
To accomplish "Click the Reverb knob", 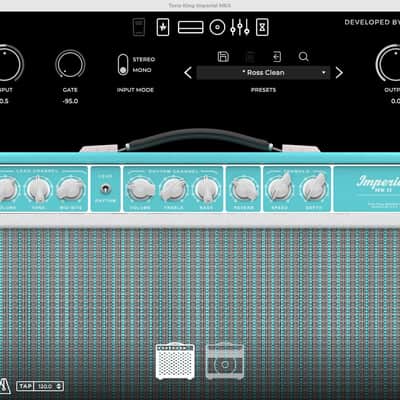I will [244, 189].
